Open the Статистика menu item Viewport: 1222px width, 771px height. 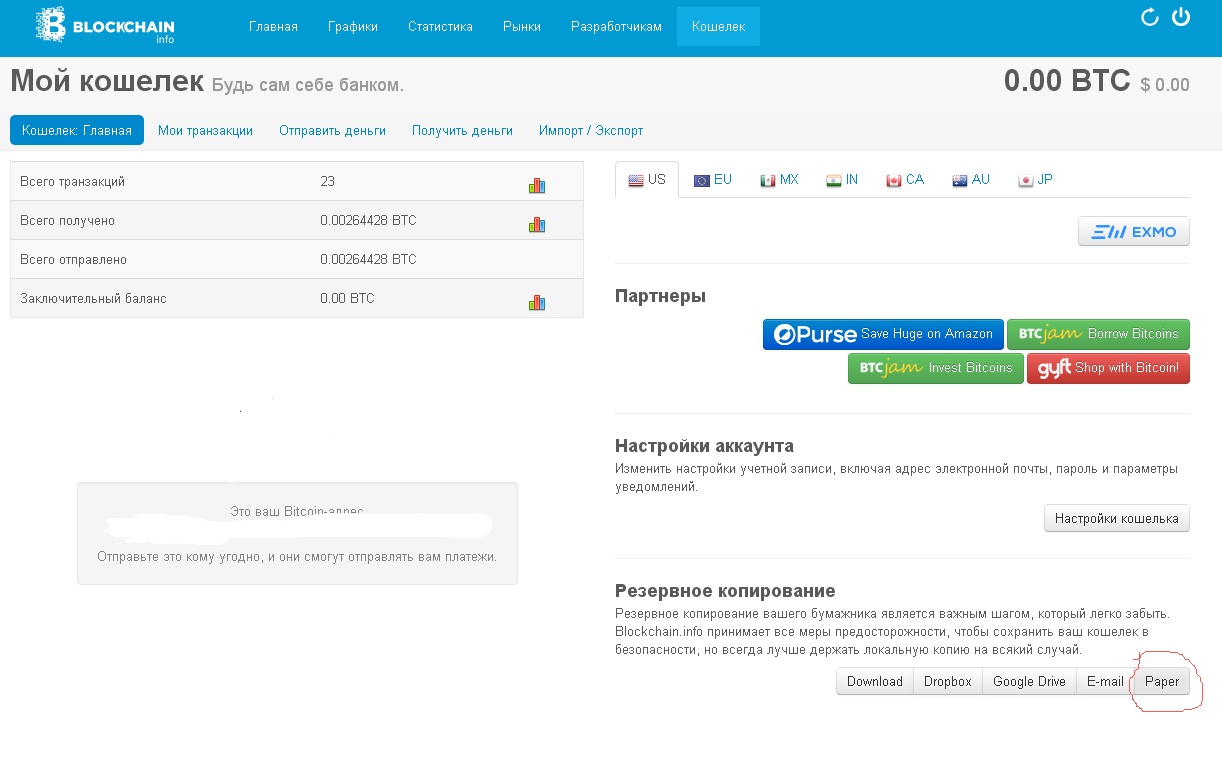[x=440, y=27]
